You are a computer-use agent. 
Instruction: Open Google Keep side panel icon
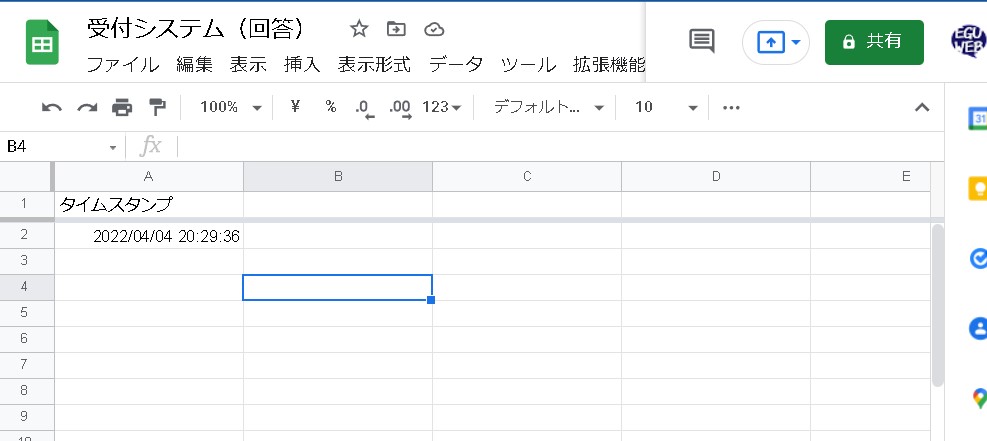[977, 189]
